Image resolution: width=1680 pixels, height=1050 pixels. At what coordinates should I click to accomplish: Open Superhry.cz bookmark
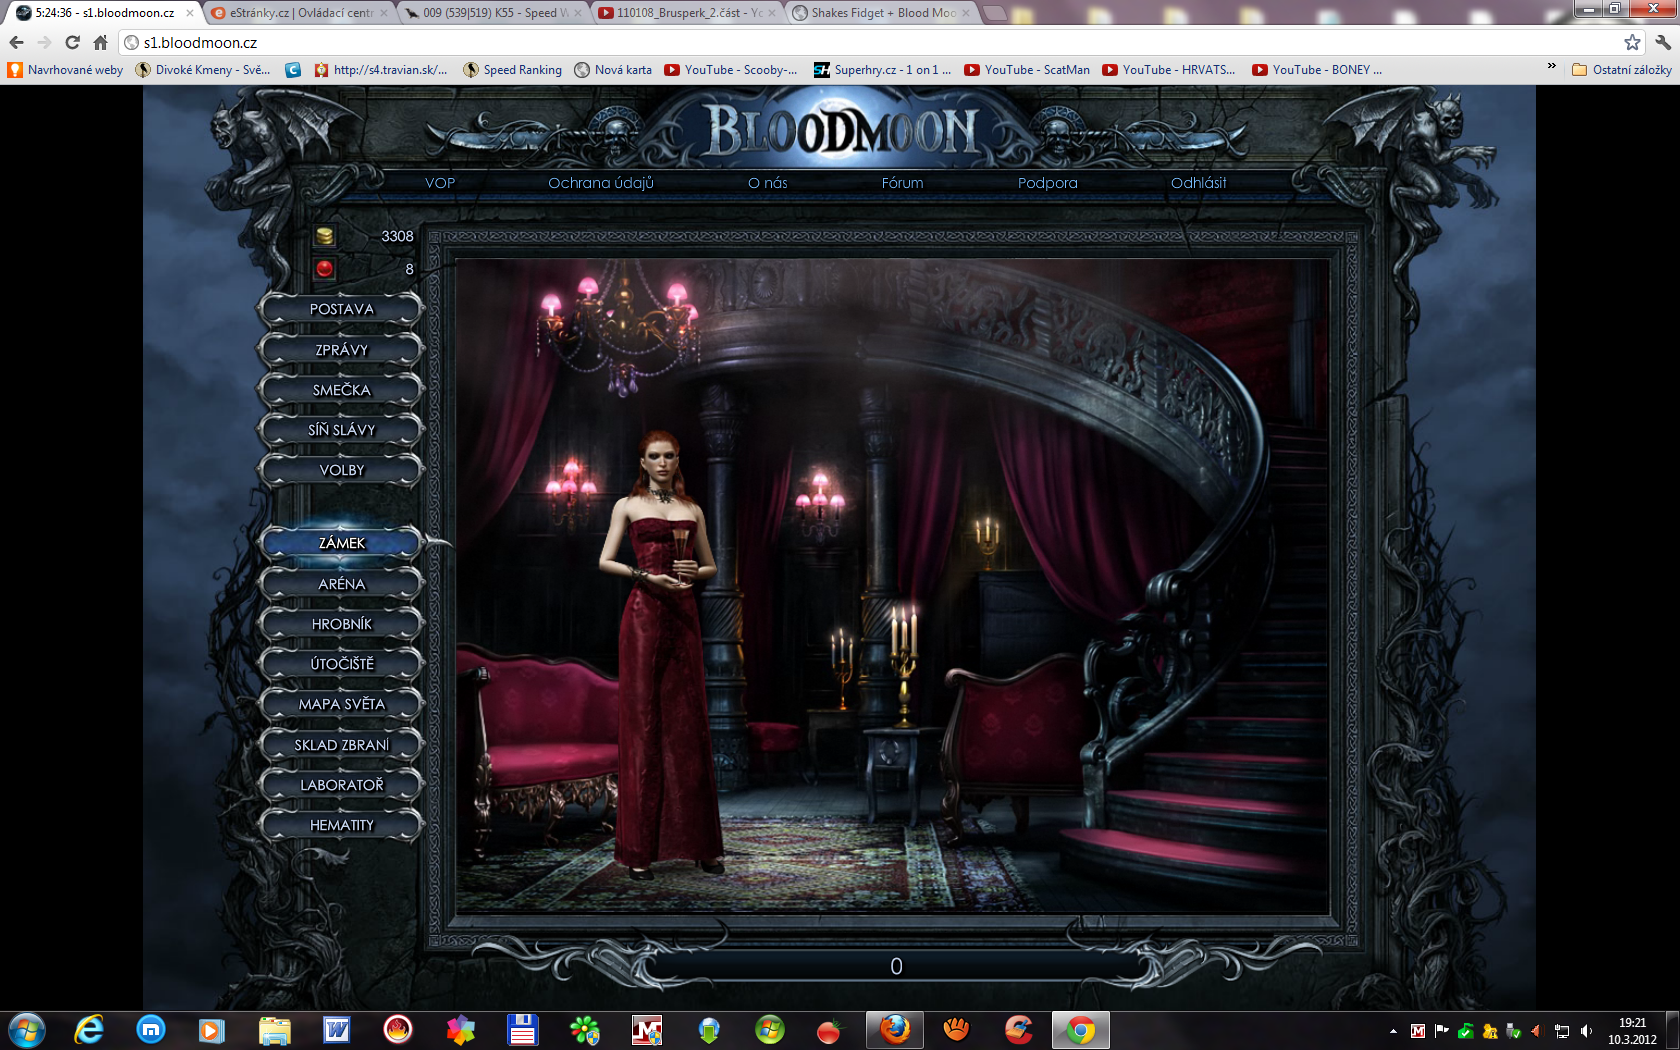click(x=882, y=70)
